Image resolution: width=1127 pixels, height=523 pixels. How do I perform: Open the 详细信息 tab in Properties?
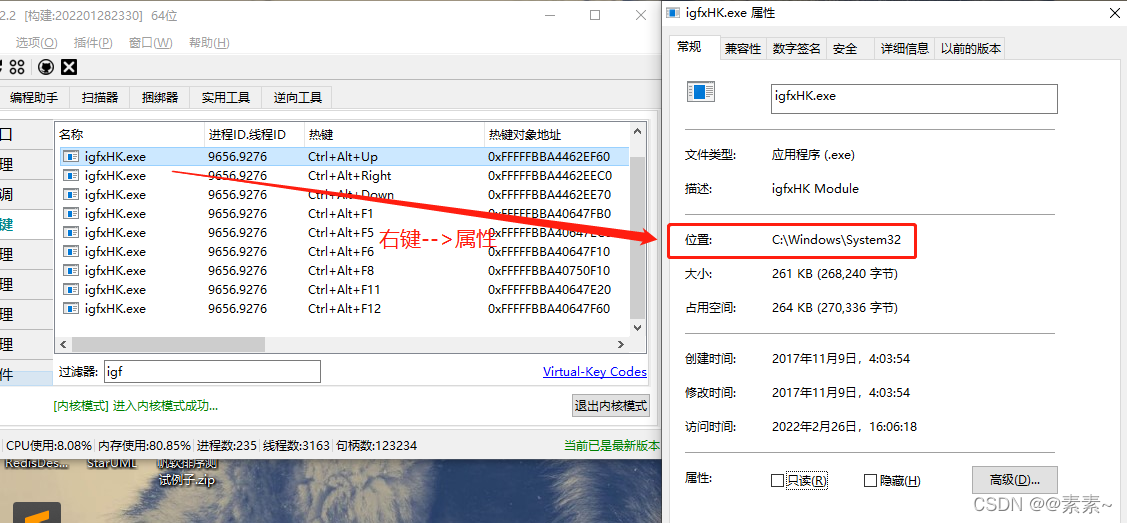point(905,49)
